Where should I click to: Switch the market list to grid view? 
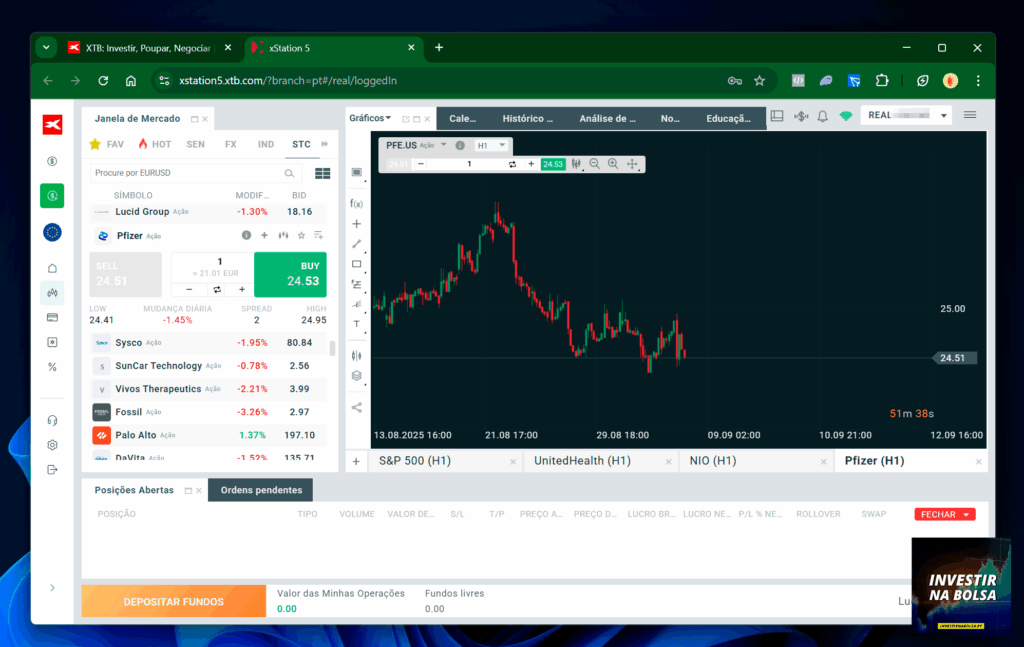(323, 173)
